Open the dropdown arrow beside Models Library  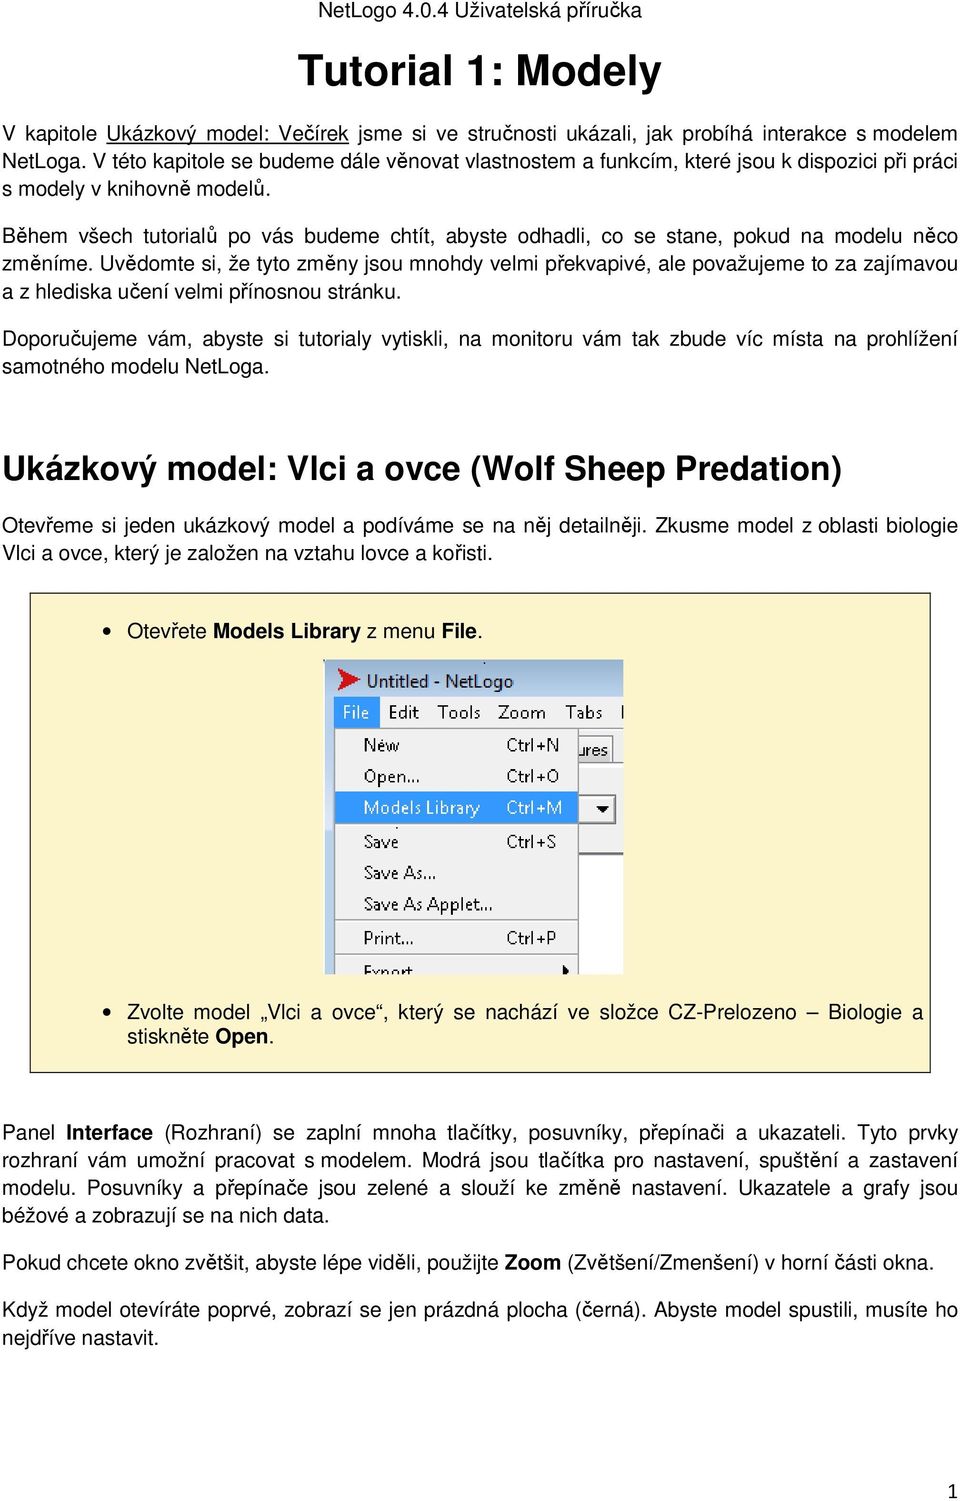tap(602, 808)
